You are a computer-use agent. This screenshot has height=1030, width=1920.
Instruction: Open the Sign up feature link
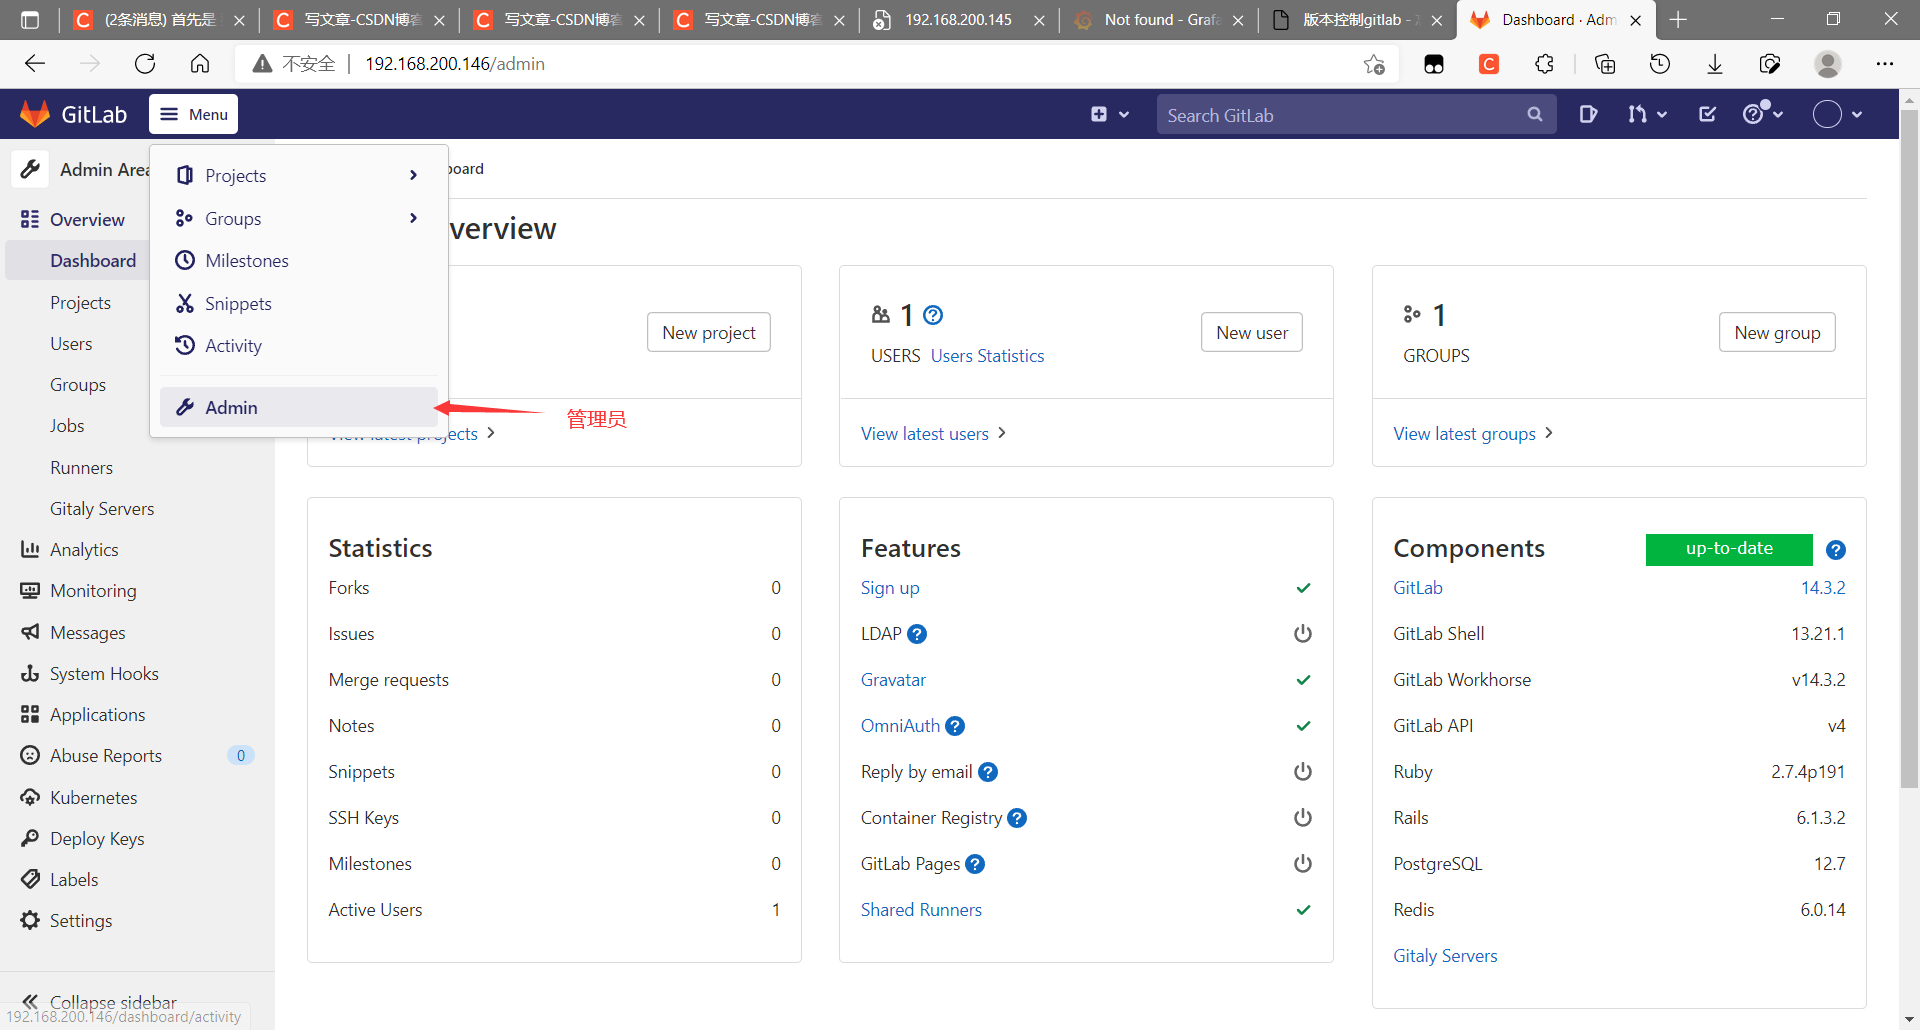pyautogui.click(x=890, y=587)
